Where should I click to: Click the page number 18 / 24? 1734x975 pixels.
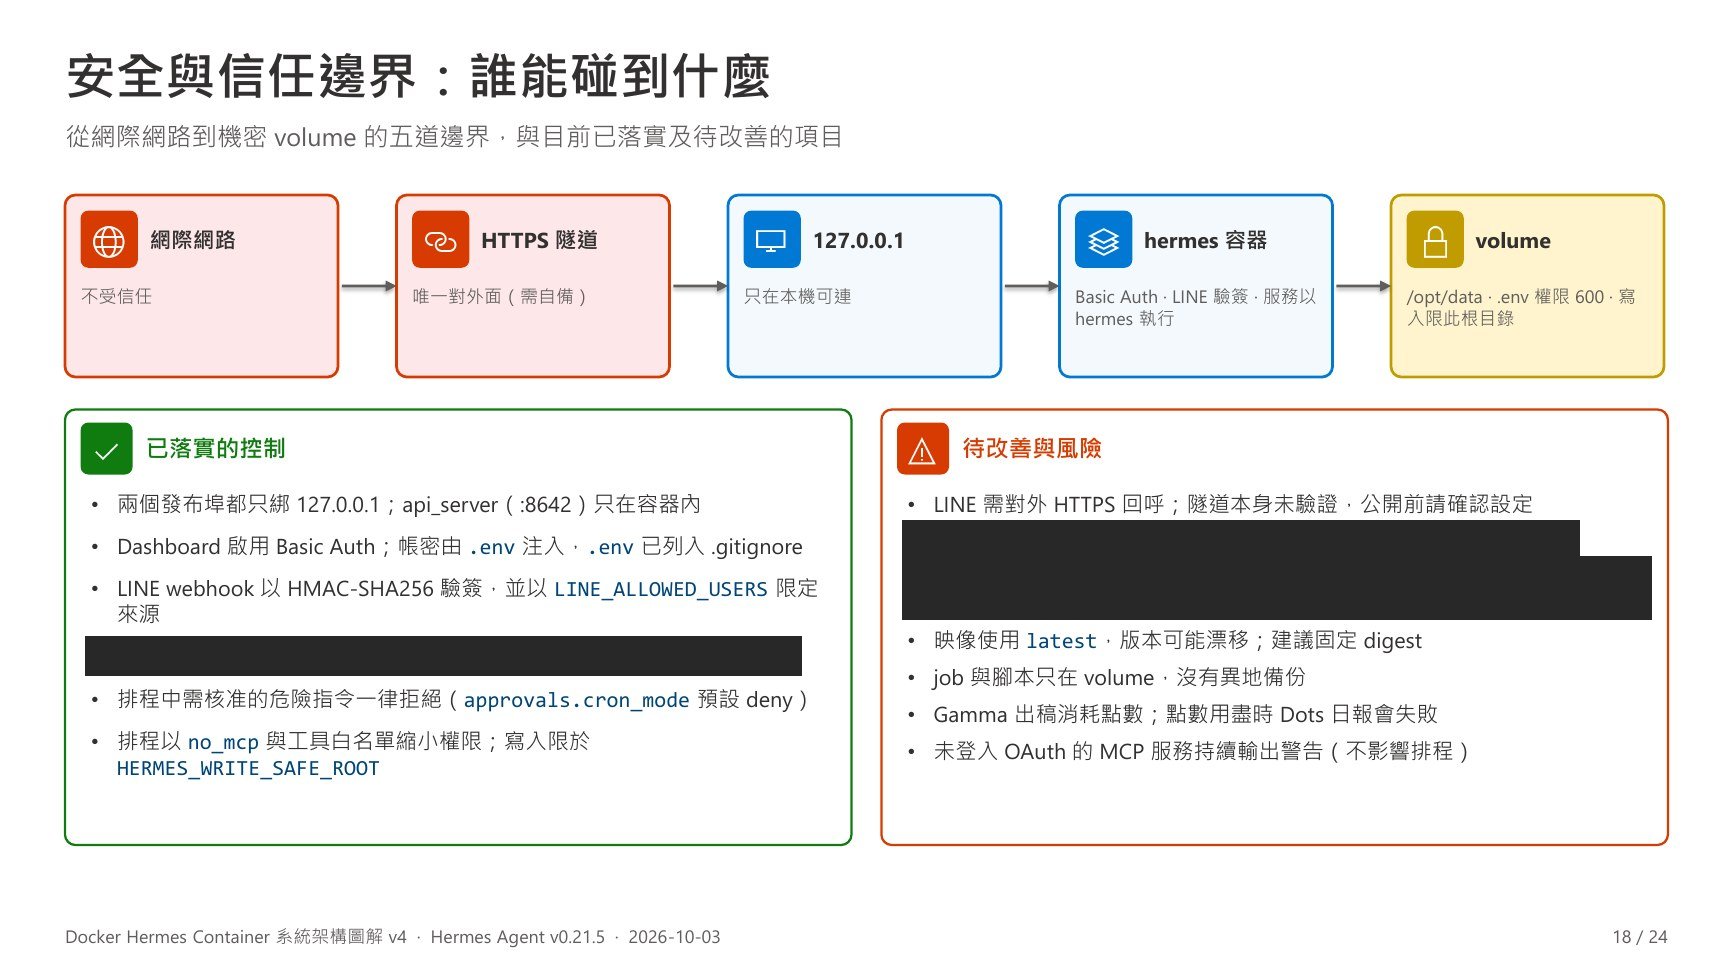(x=1640, y=937)
